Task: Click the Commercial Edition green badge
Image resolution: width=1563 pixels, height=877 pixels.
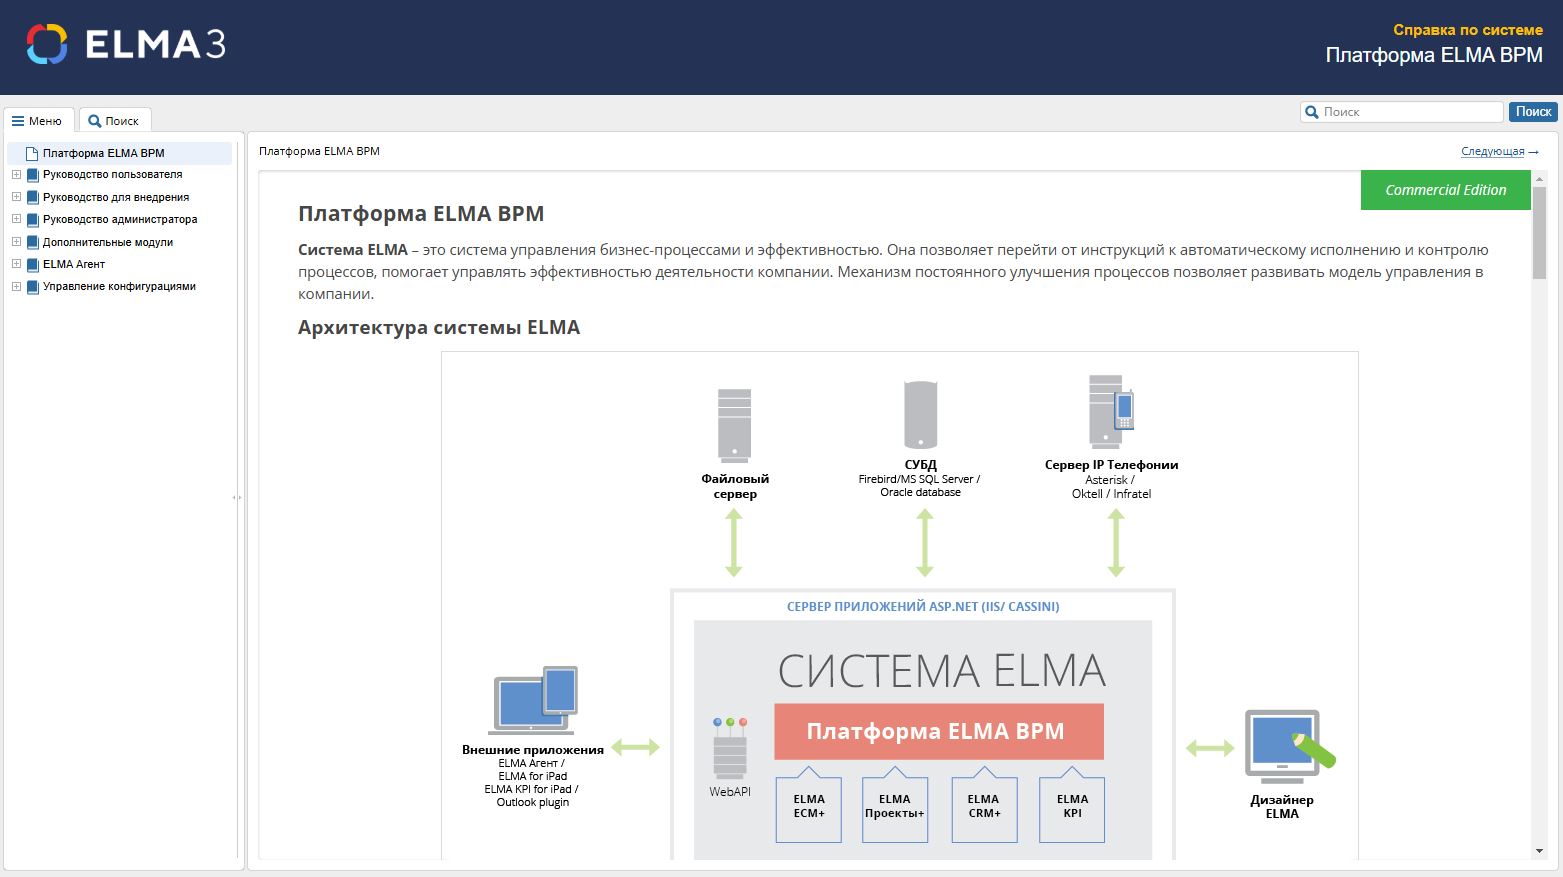Action: (1445, 190)
